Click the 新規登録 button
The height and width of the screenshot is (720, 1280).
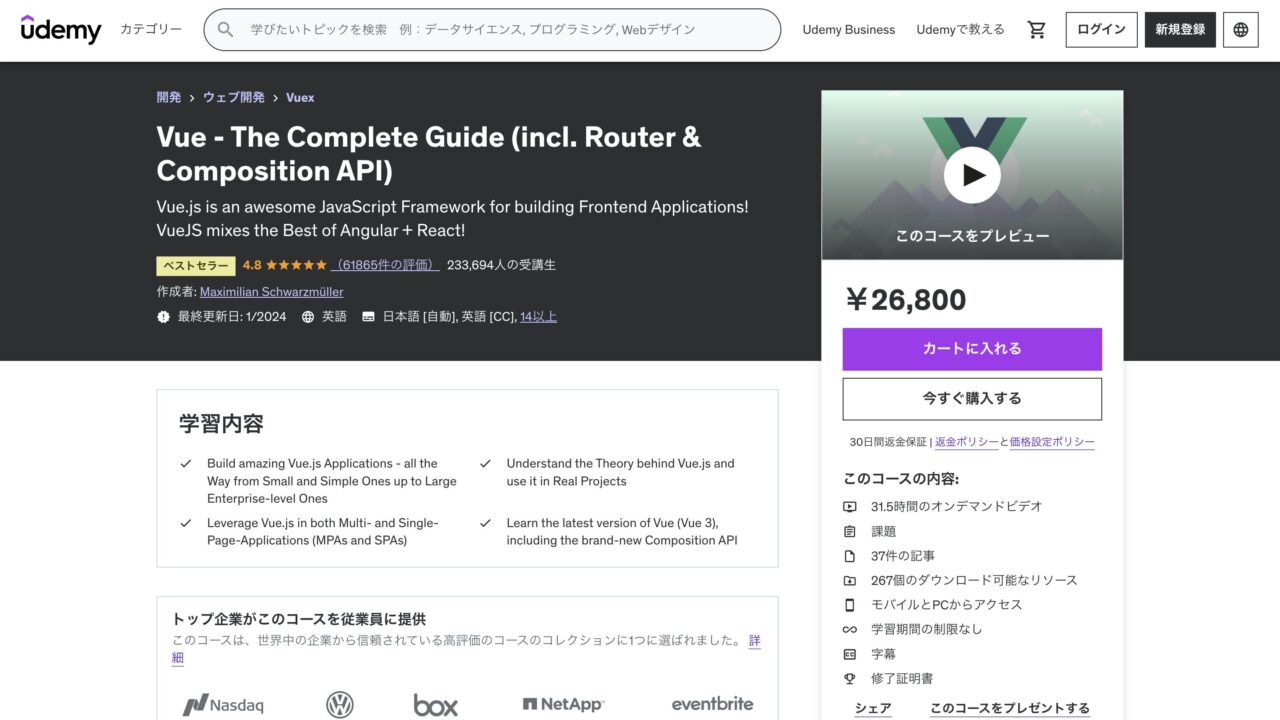click(x=1180, y=29)
